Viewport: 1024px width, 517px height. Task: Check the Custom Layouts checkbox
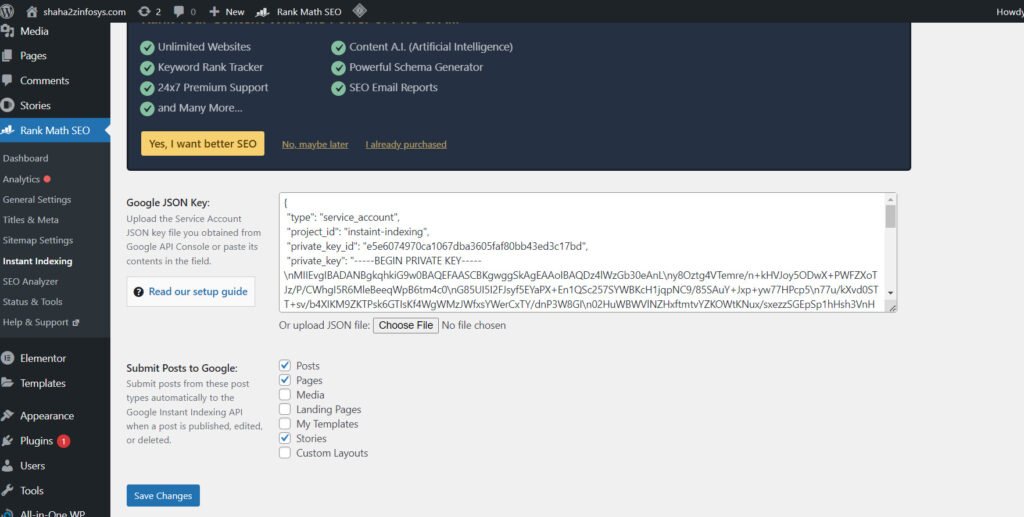285,452
